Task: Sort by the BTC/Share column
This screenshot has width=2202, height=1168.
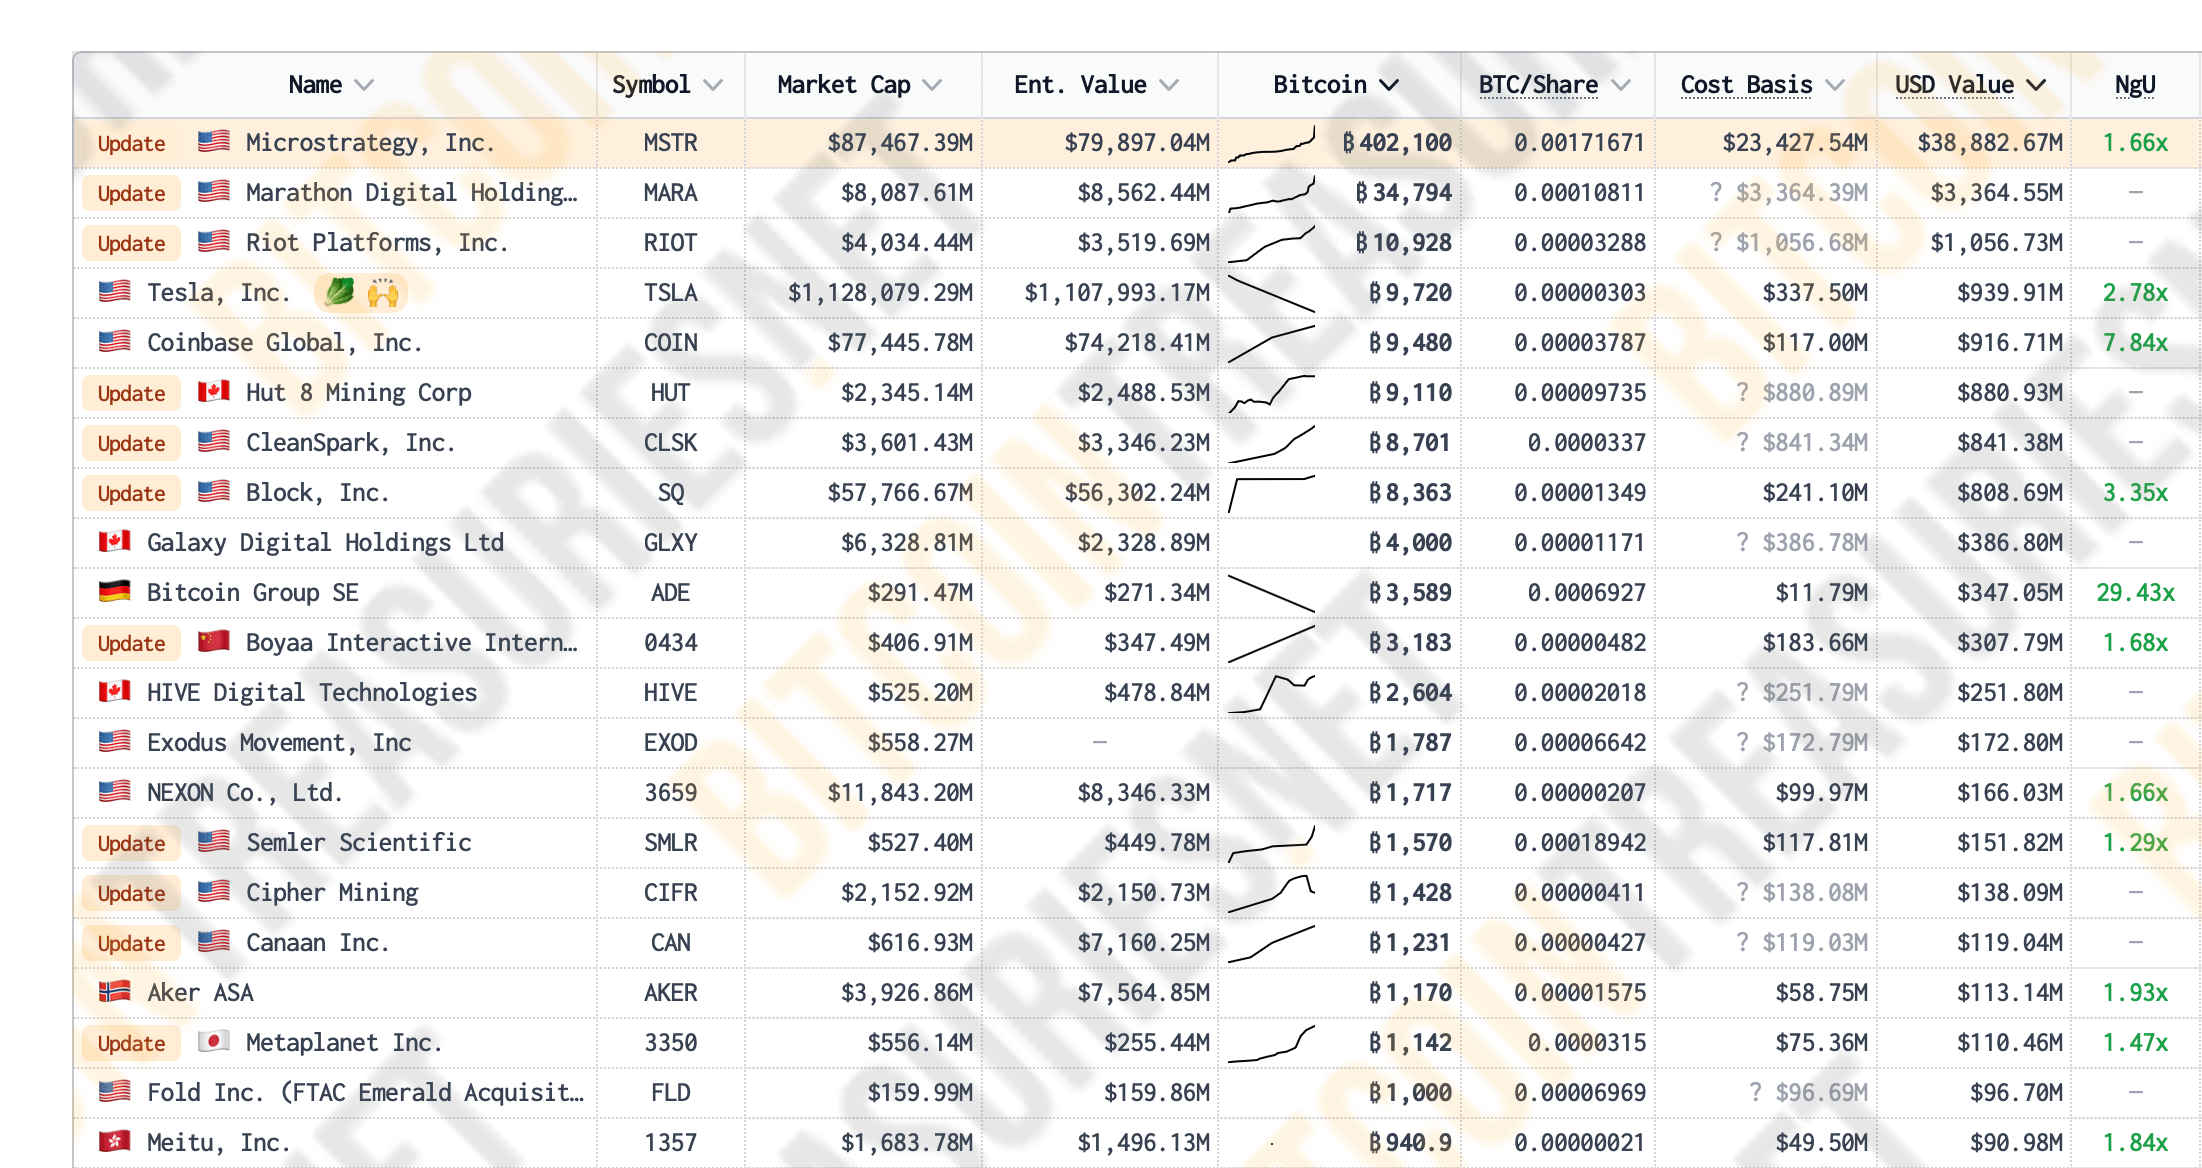Action: [1555, 85]
